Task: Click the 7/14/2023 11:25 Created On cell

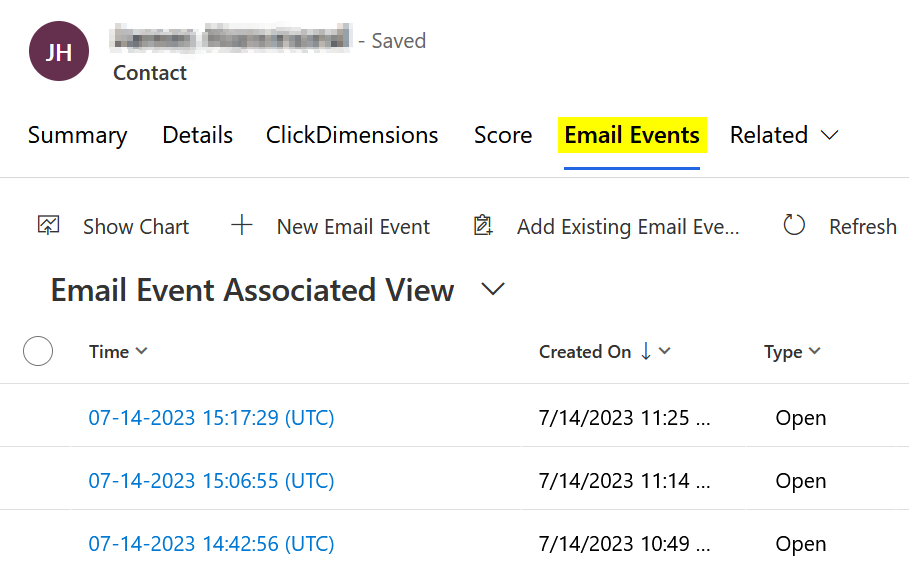Action: click(624, 418)
